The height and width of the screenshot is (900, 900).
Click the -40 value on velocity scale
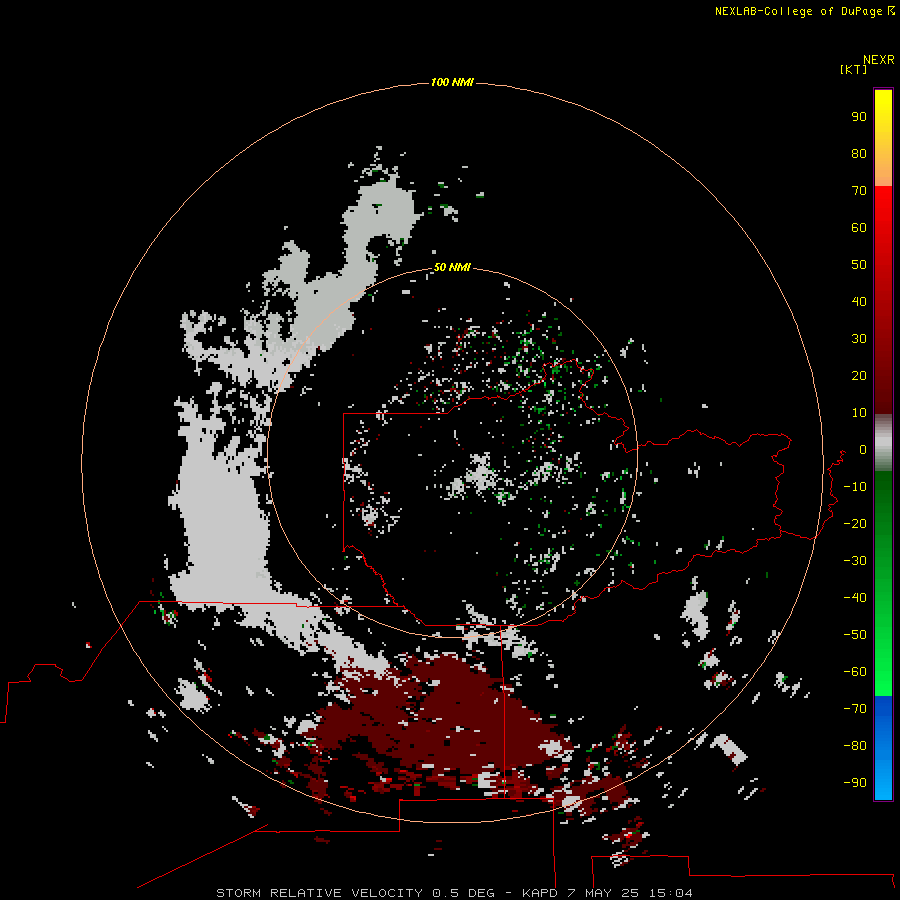click(x=855, y=598)
